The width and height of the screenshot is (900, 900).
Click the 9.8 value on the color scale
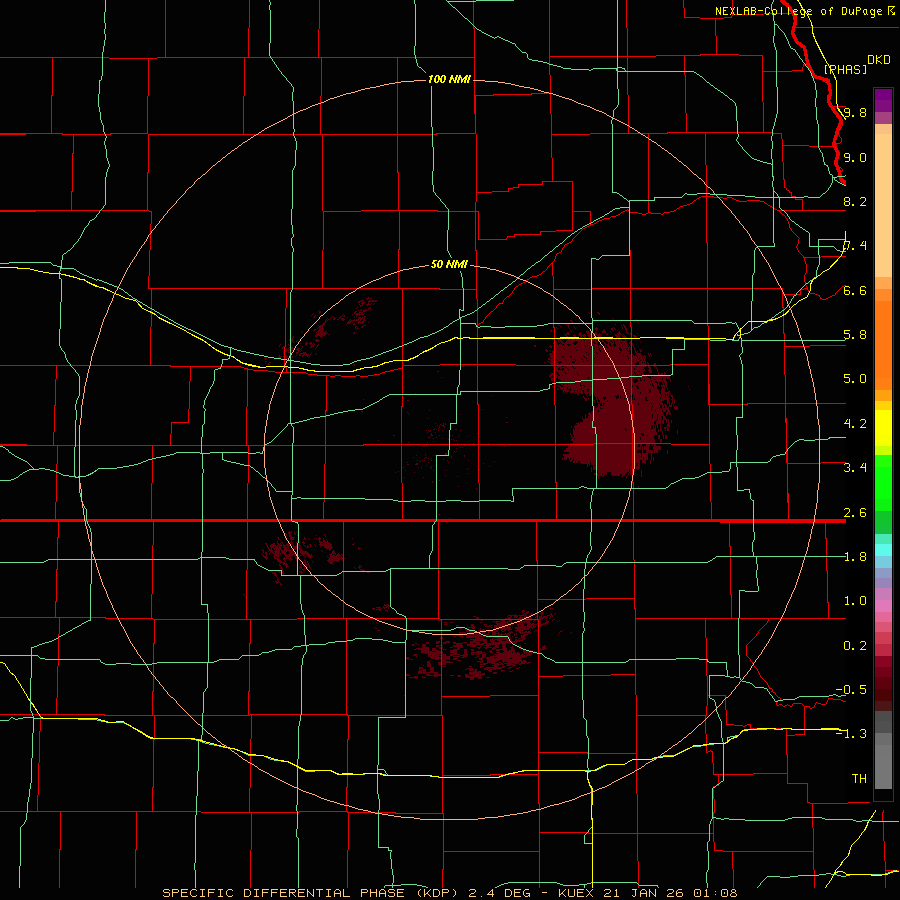855,112
